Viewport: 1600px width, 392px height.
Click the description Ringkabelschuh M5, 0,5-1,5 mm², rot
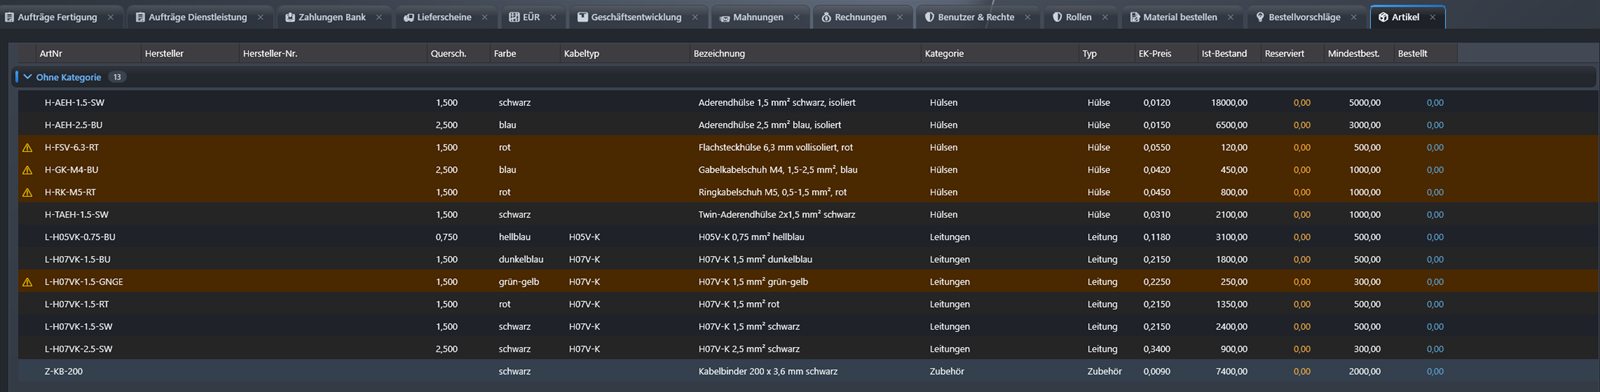(772, 192)
